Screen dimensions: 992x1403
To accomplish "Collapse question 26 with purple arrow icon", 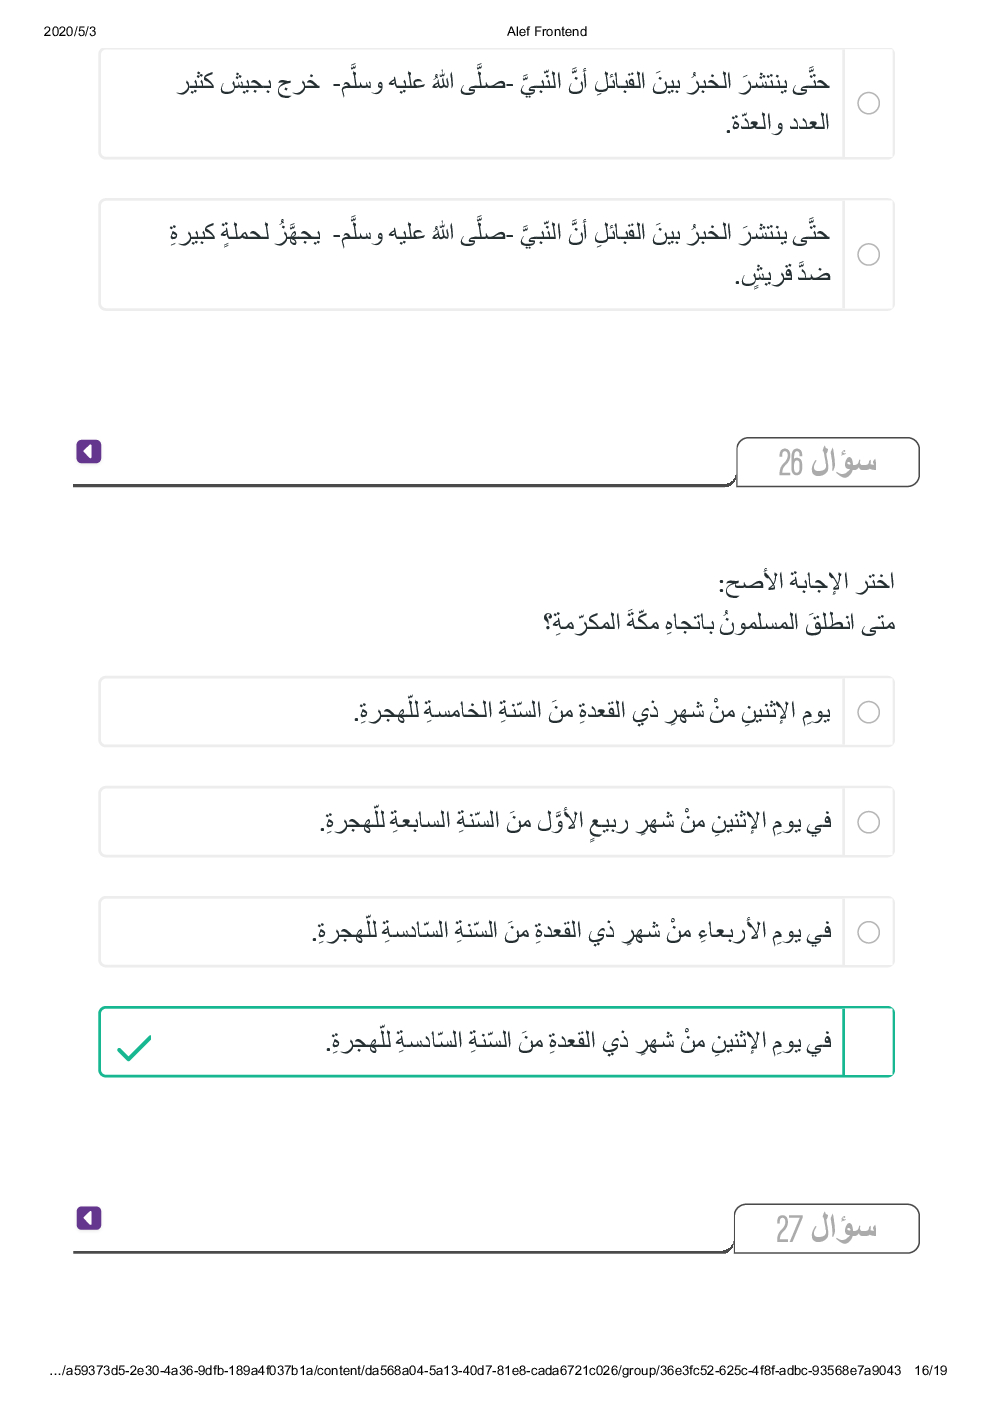I will (89, 452).
